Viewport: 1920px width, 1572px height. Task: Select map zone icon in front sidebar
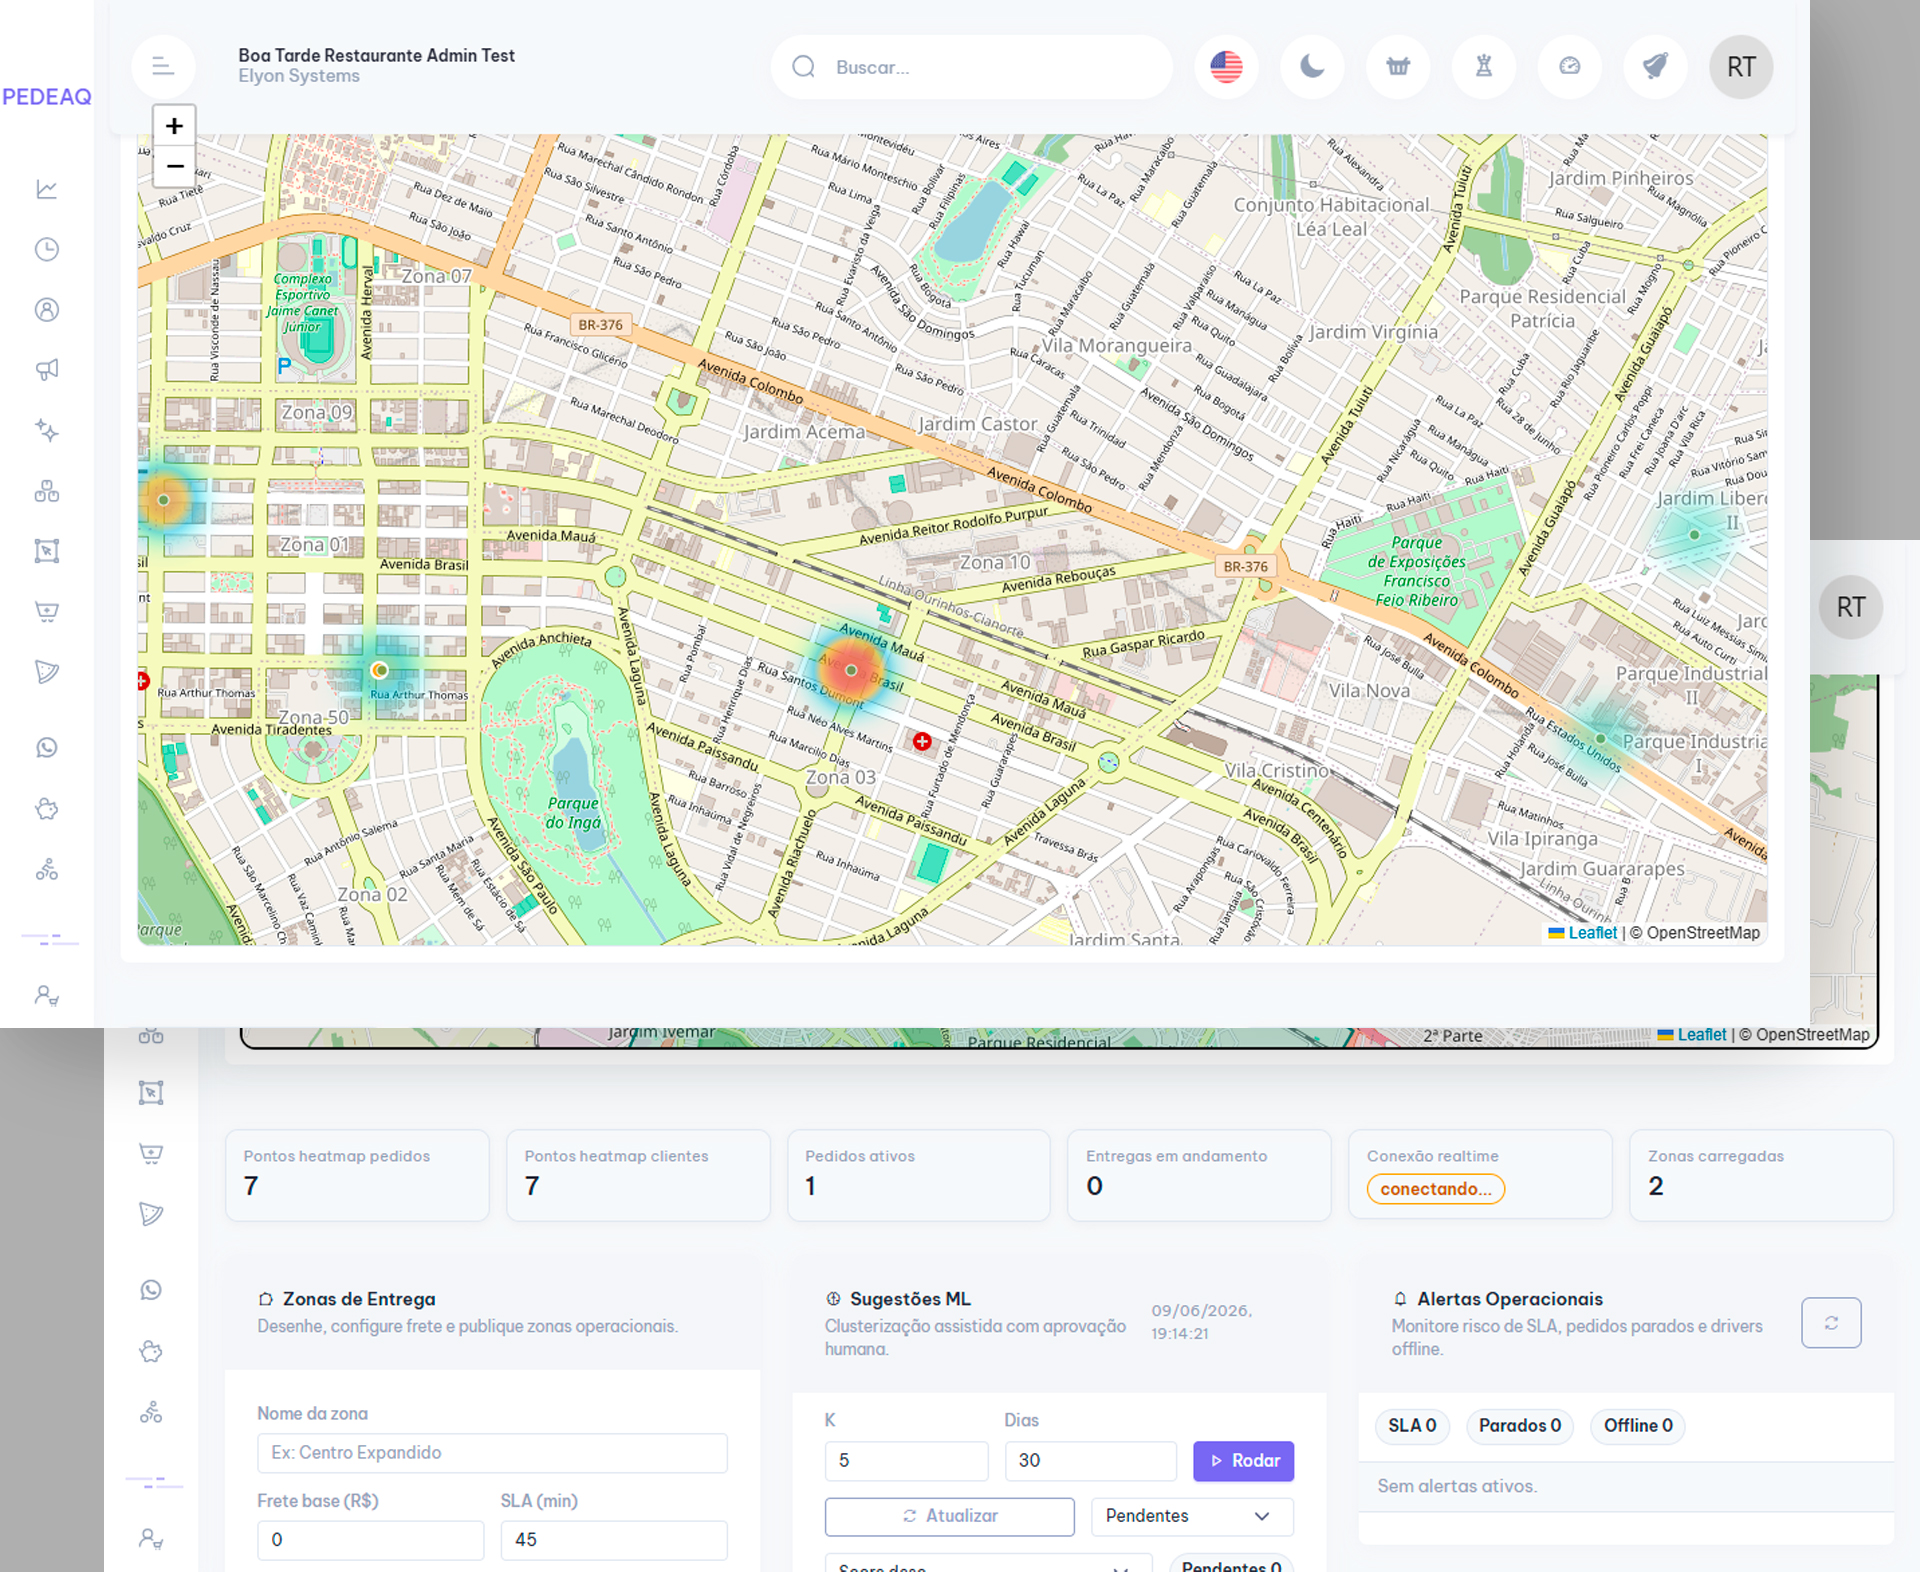pos(47,551)
